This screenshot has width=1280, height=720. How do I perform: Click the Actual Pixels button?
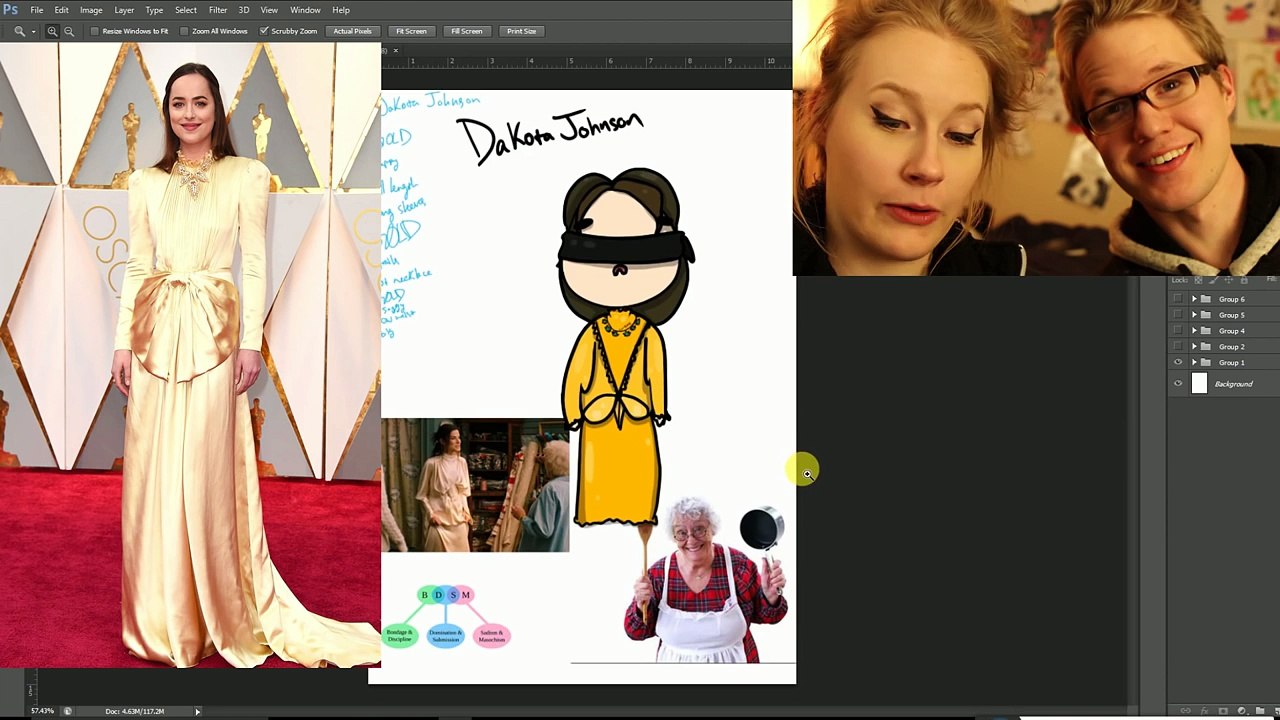pos(352,31)
